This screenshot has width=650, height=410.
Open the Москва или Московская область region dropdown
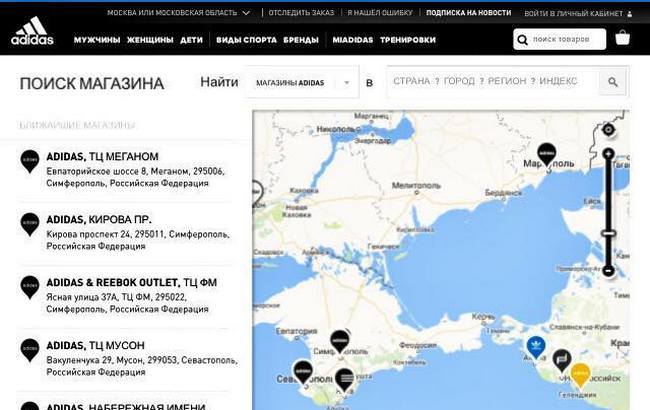tap(179, 13)
